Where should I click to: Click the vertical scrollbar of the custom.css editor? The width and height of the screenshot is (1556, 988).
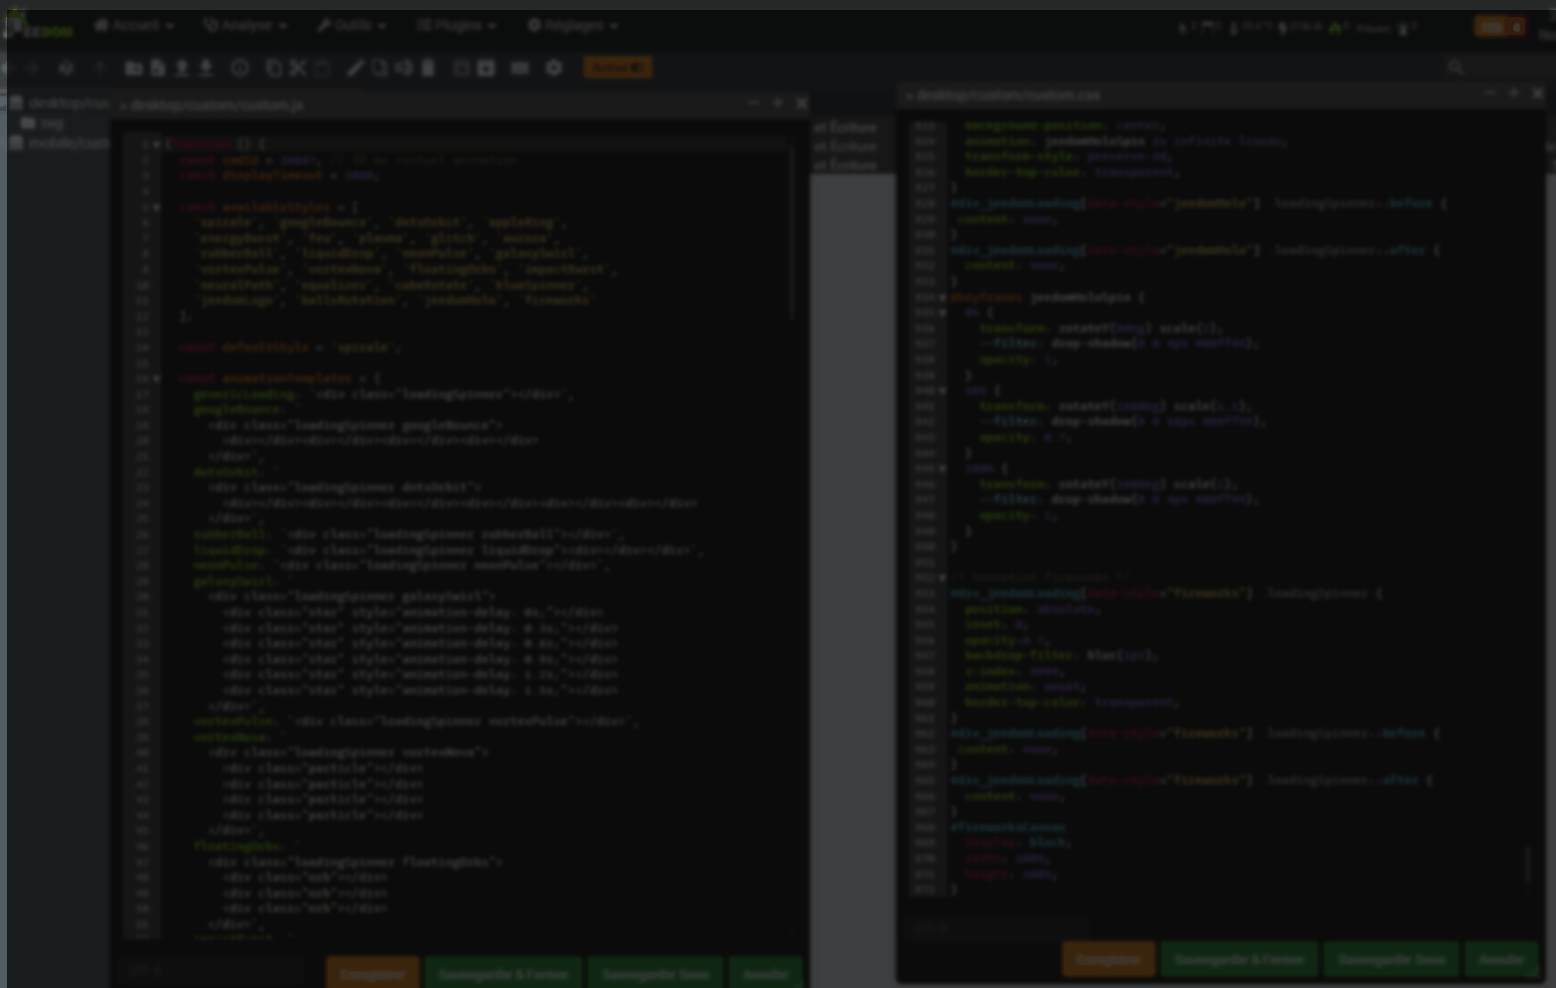coord(1529,865)
